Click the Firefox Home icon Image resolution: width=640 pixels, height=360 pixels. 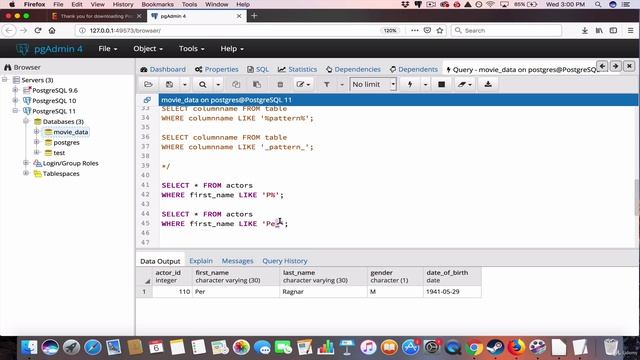pyautogui.click(x=52, y=30)
